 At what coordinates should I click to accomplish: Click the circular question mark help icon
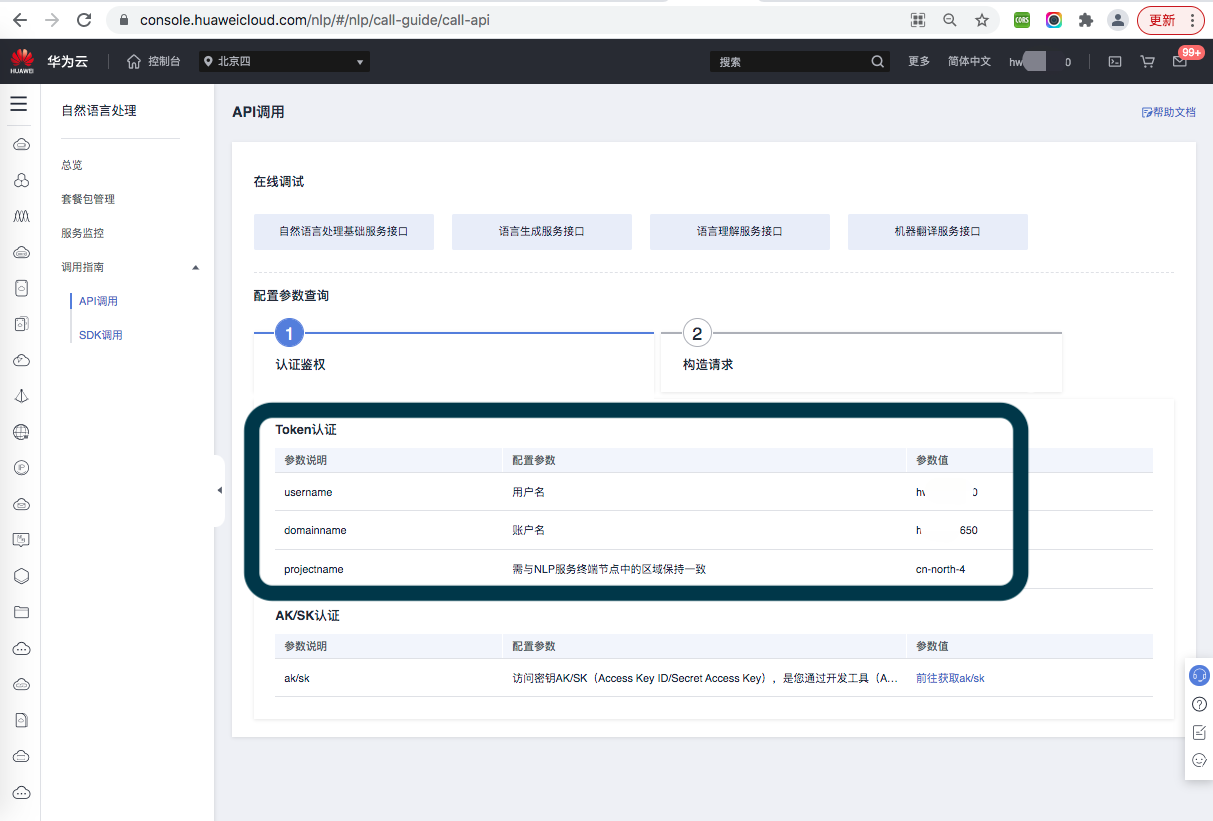click(1197, 703)
